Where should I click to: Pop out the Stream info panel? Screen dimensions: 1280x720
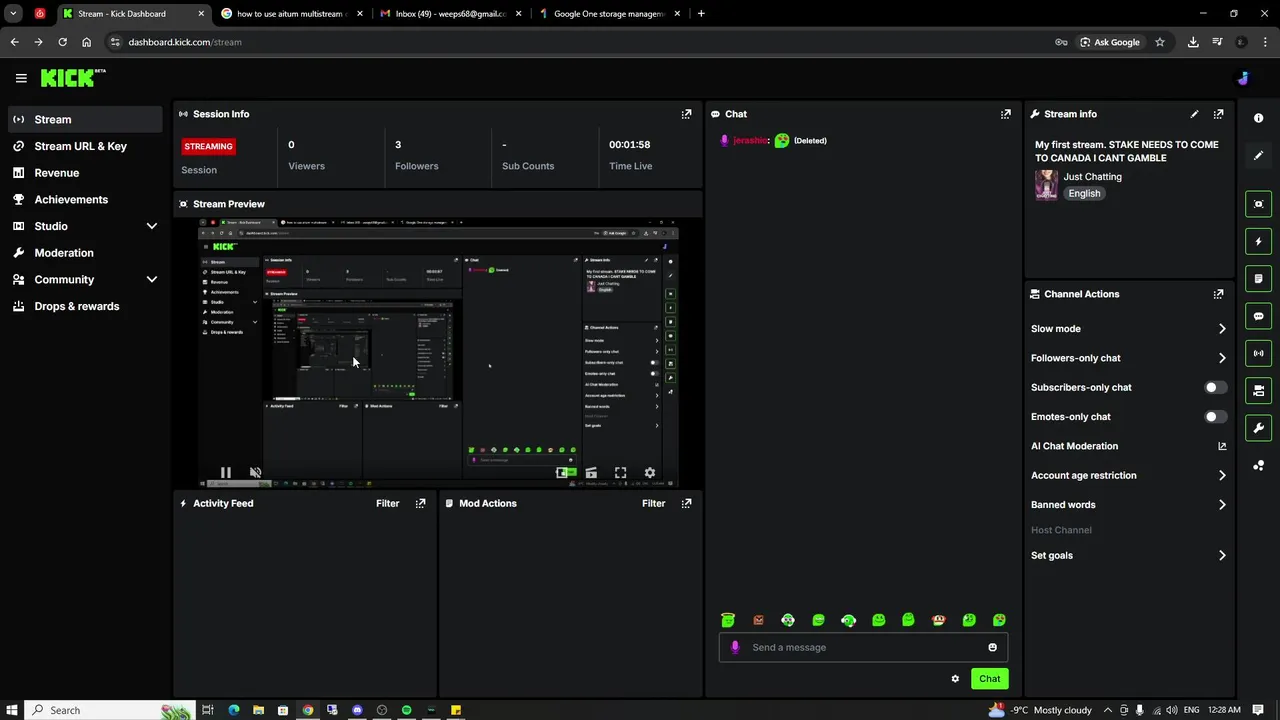[x=1218, y=114]
